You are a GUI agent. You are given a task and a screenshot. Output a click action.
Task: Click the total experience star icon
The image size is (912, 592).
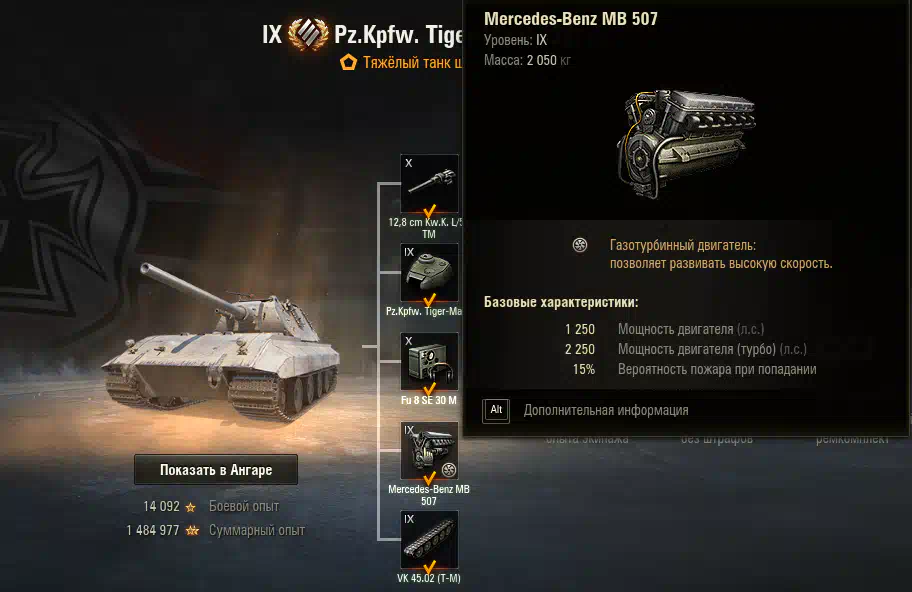tap(192, 530)
